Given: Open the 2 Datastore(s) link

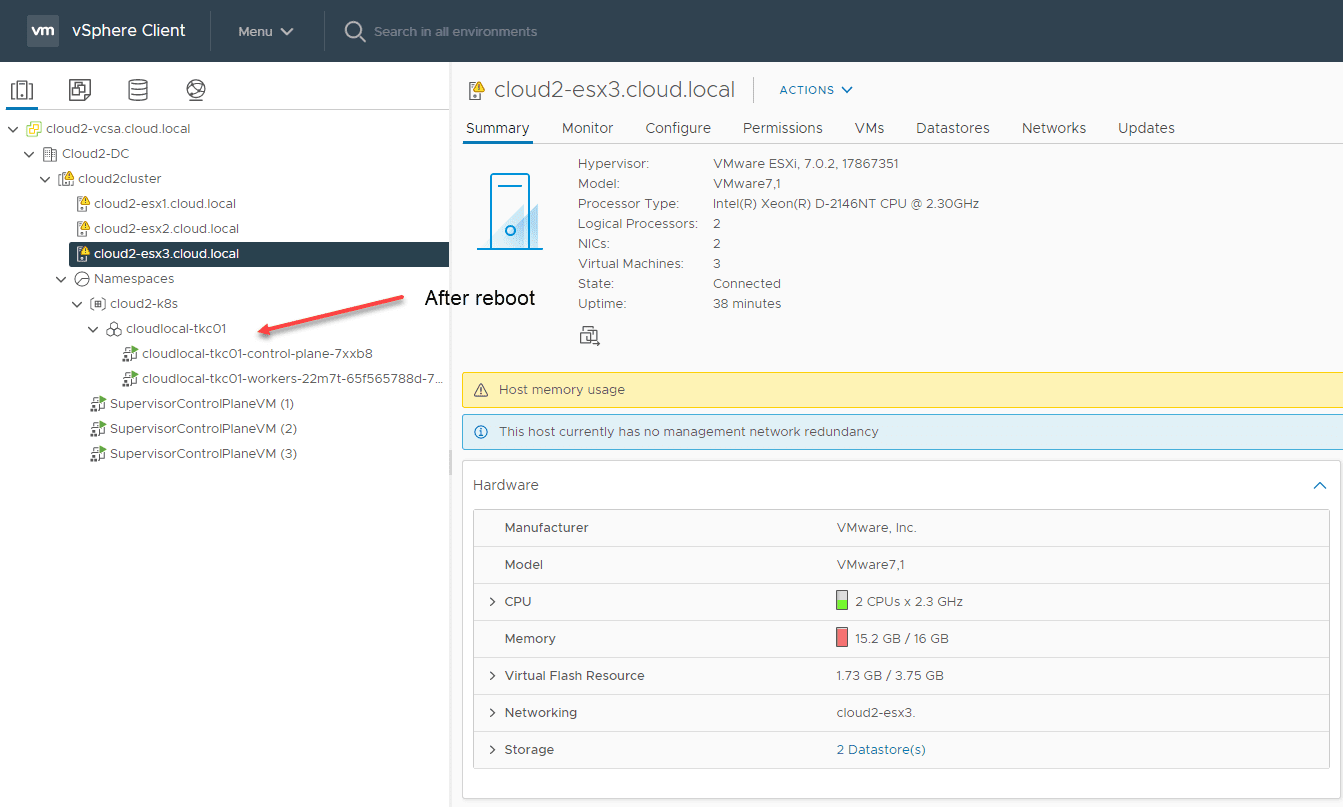Looking at the screenshot, I should [x=880, y=750].
